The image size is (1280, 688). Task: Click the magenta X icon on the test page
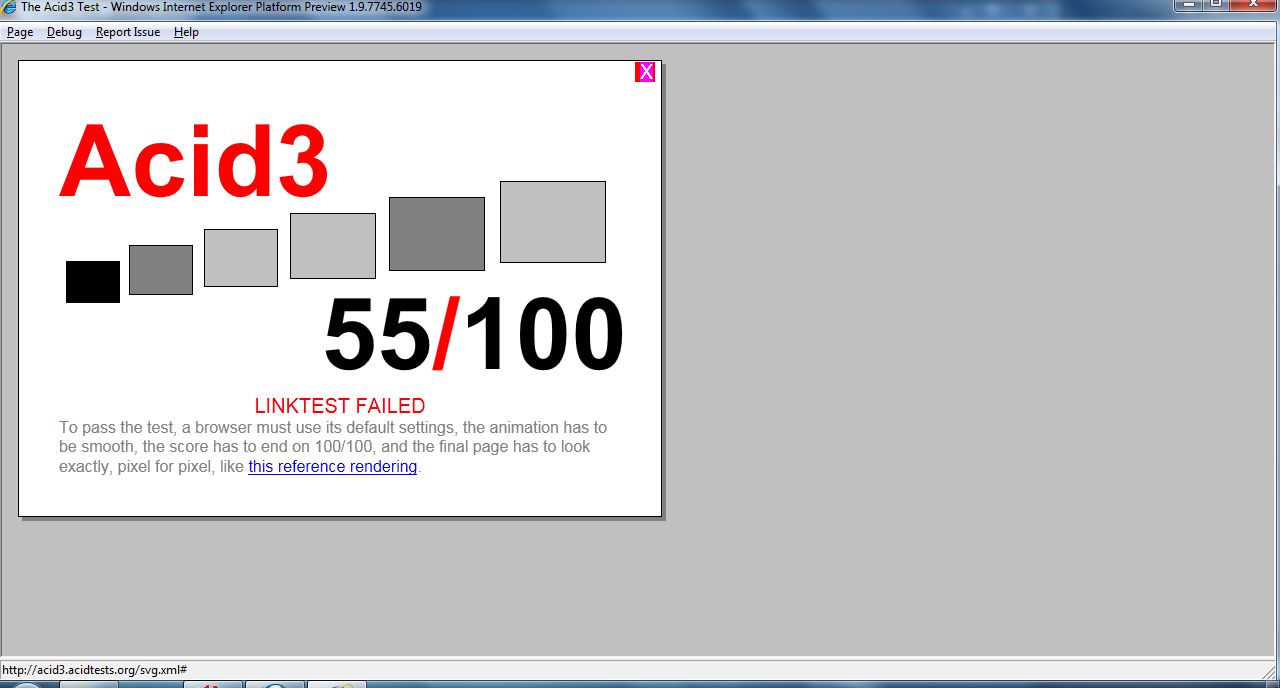pos(646,71)
